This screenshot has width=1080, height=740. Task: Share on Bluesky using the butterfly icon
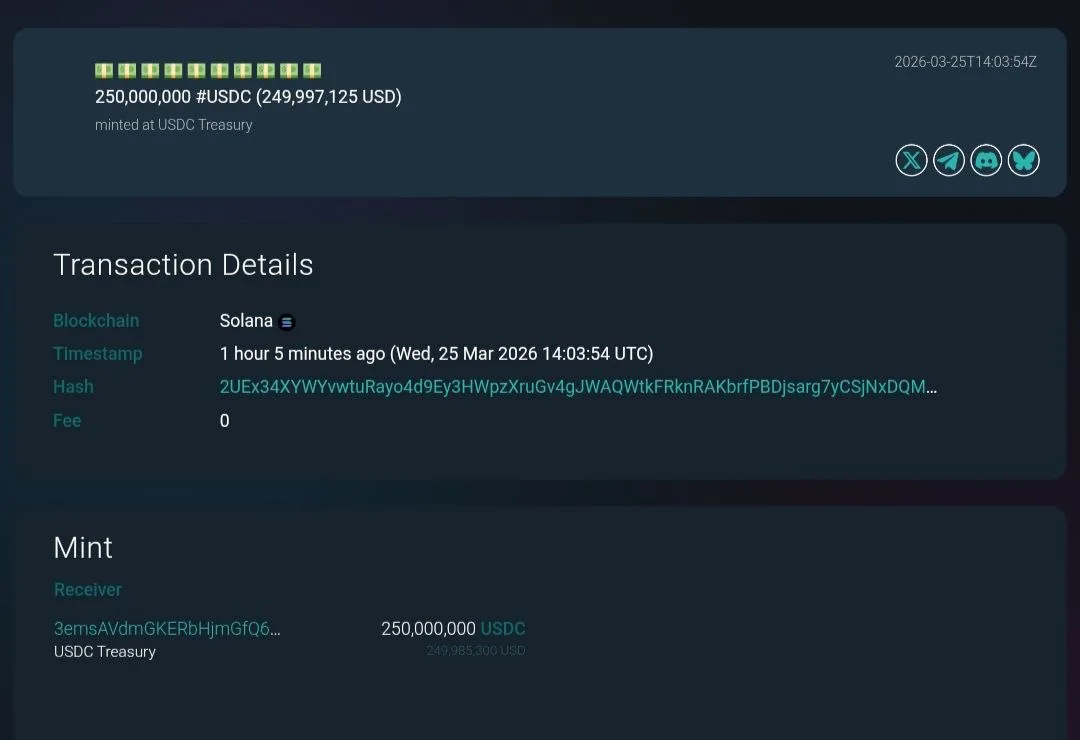click(1024, 160)
